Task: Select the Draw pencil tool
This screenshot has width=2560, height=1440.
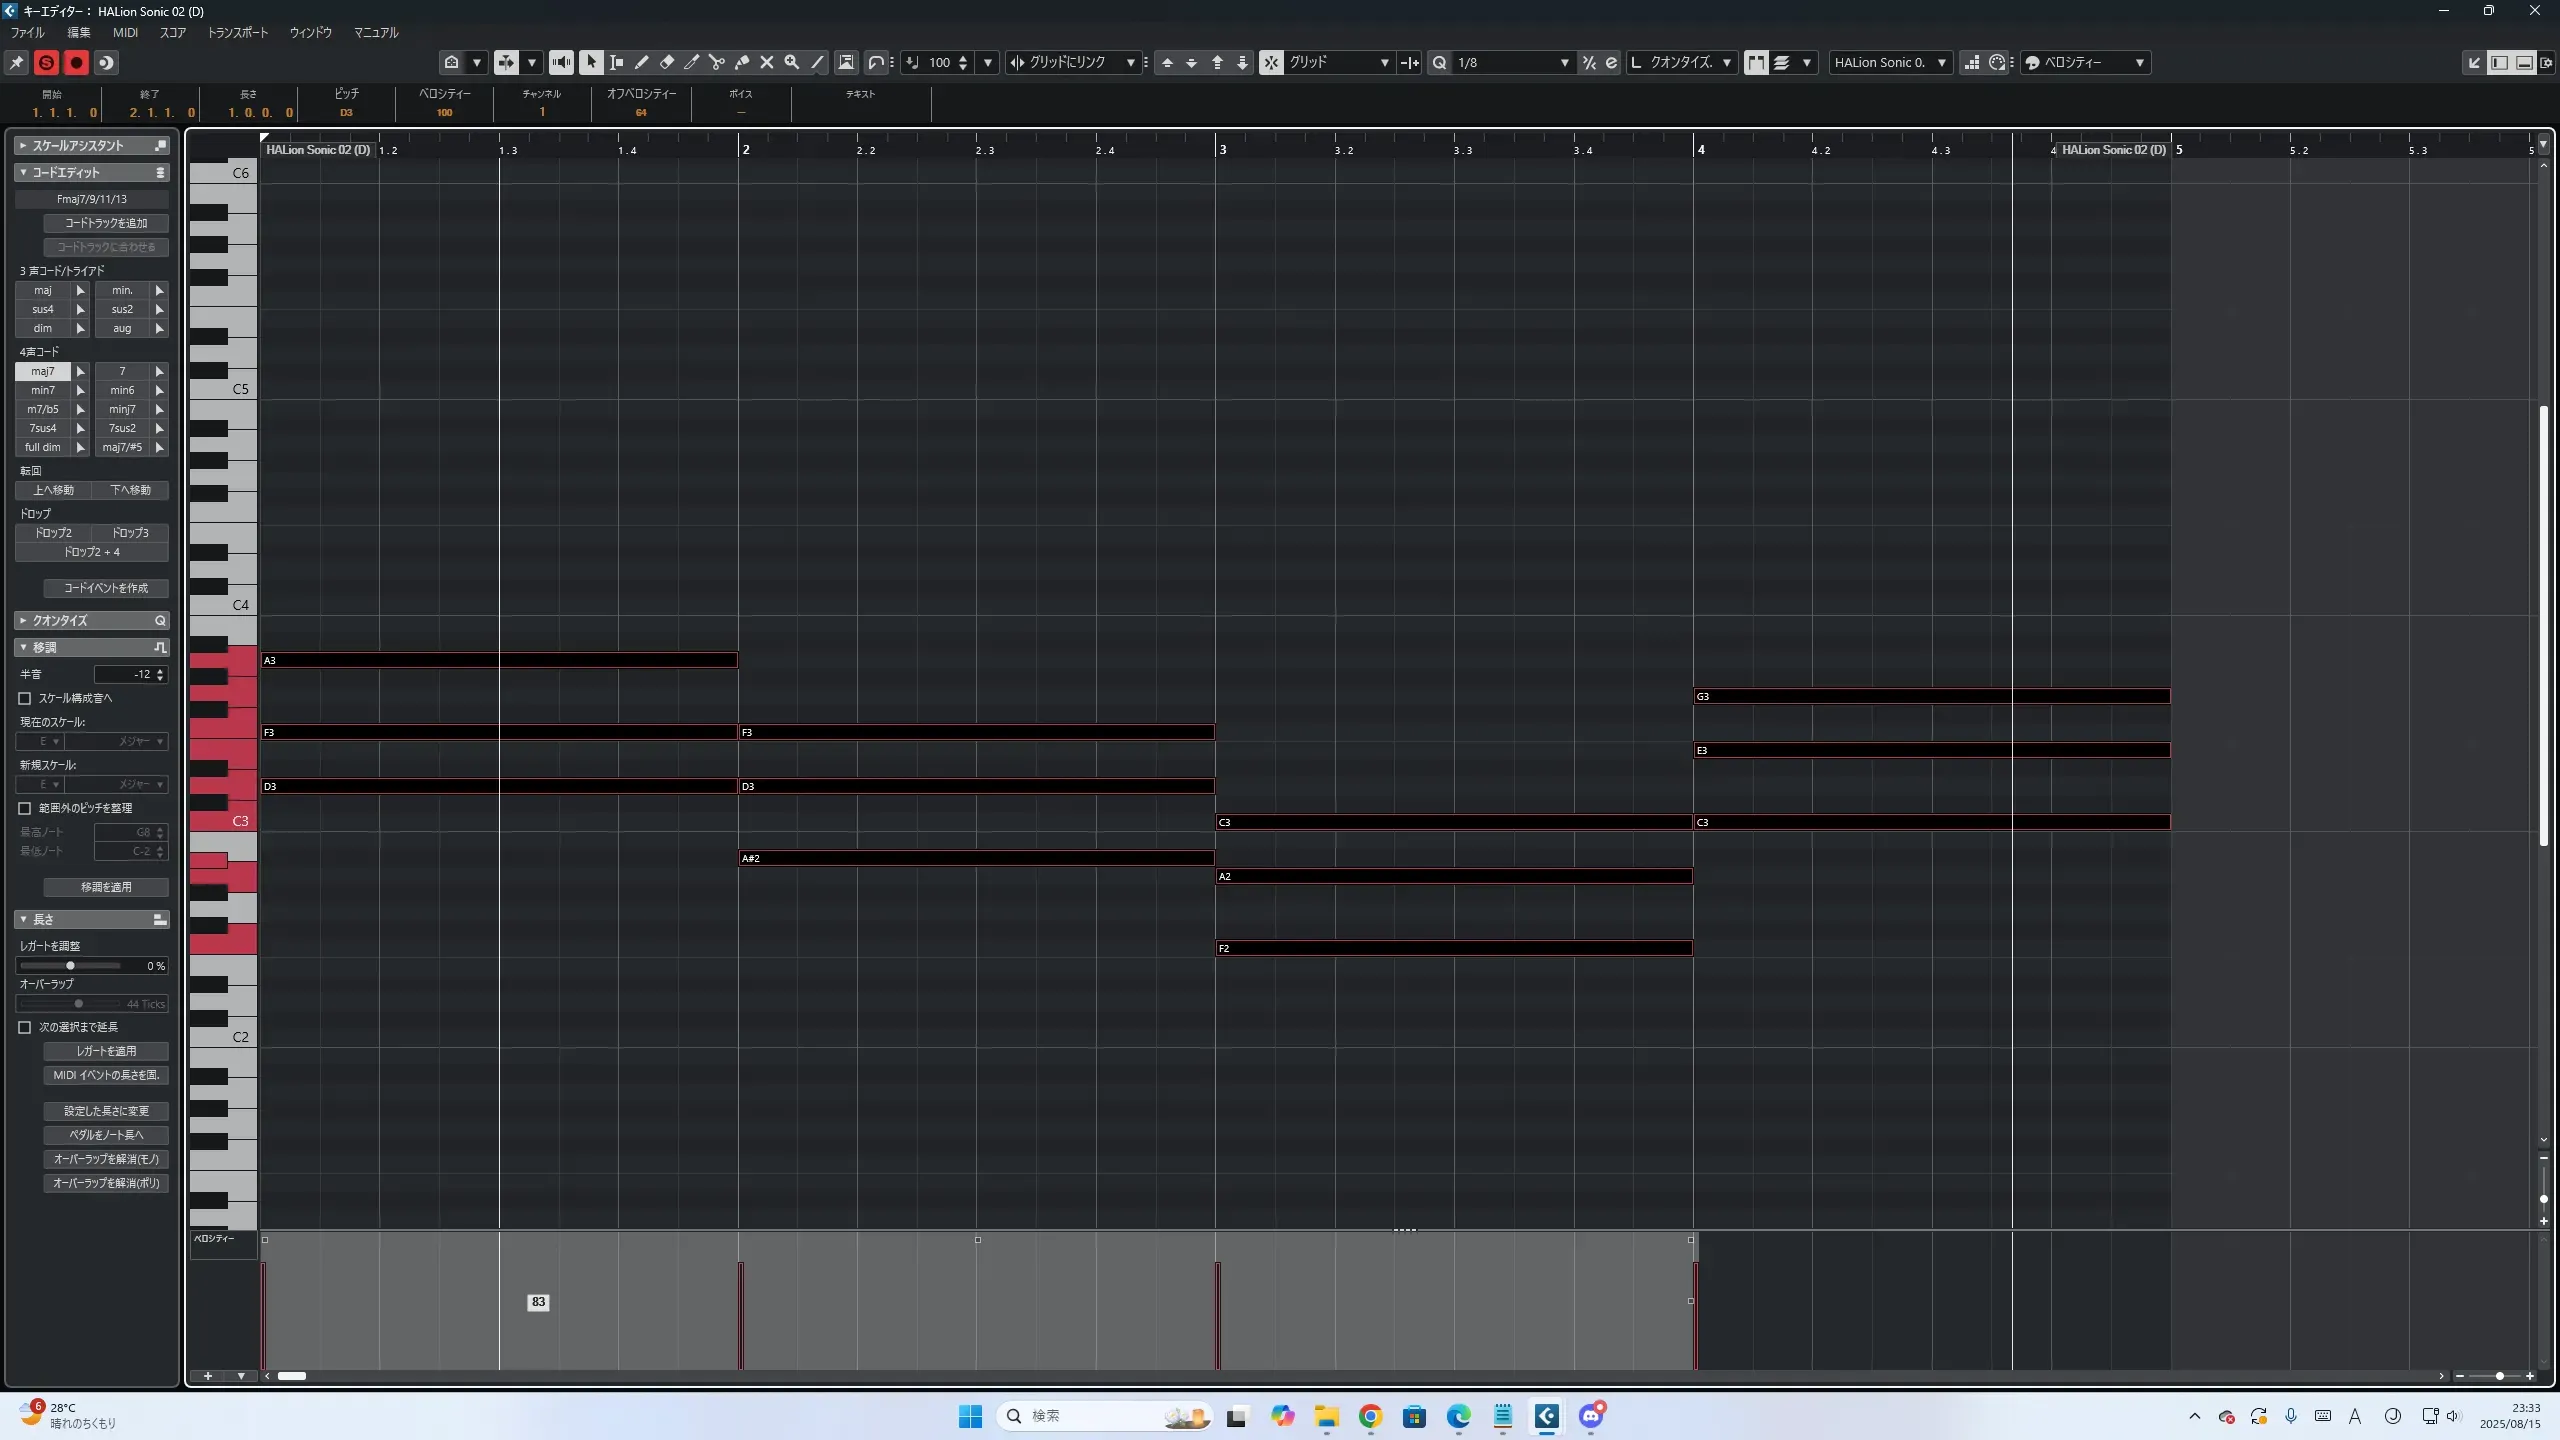Action: tap(641, 62)
